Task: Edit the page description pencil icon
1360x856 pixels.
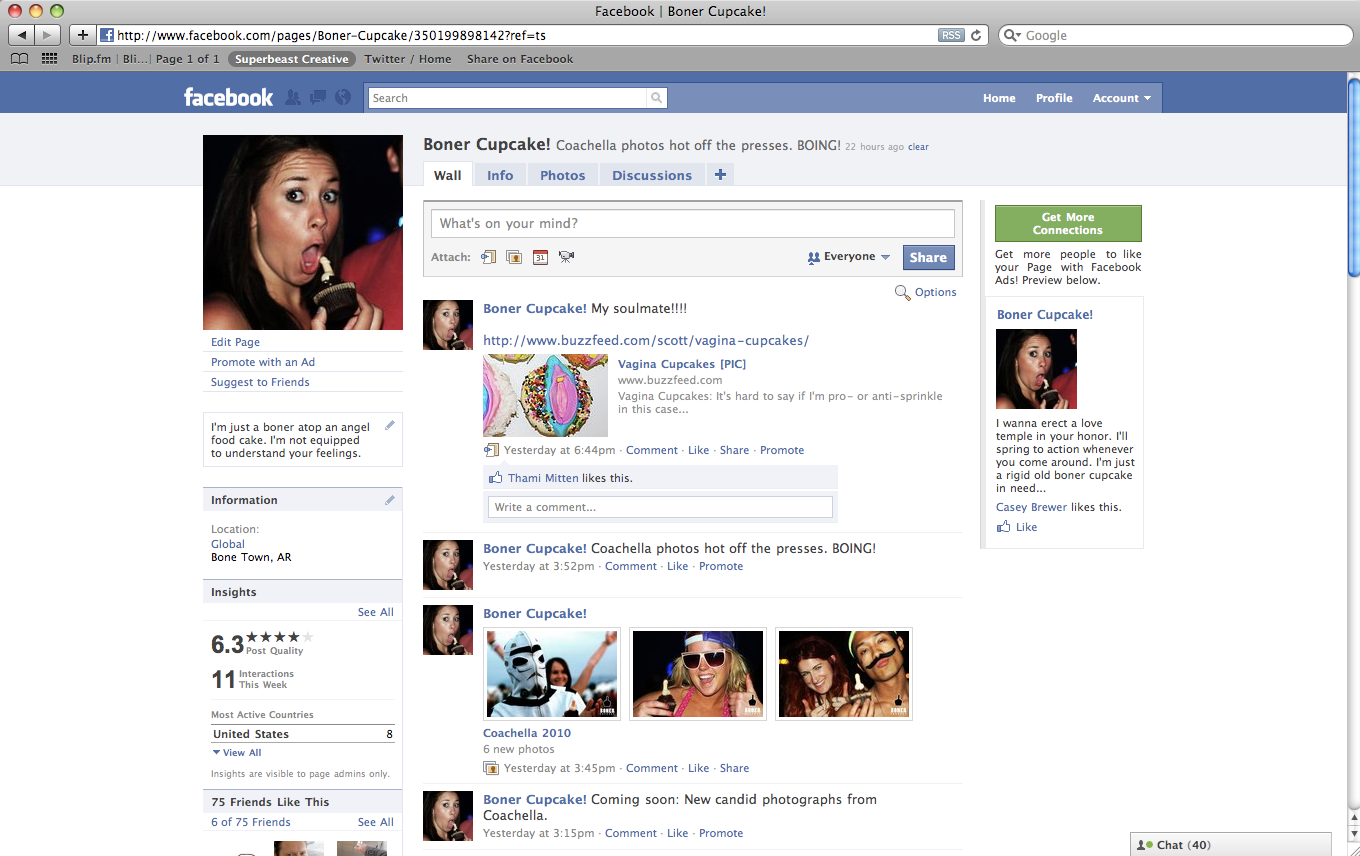Action: 390,425
